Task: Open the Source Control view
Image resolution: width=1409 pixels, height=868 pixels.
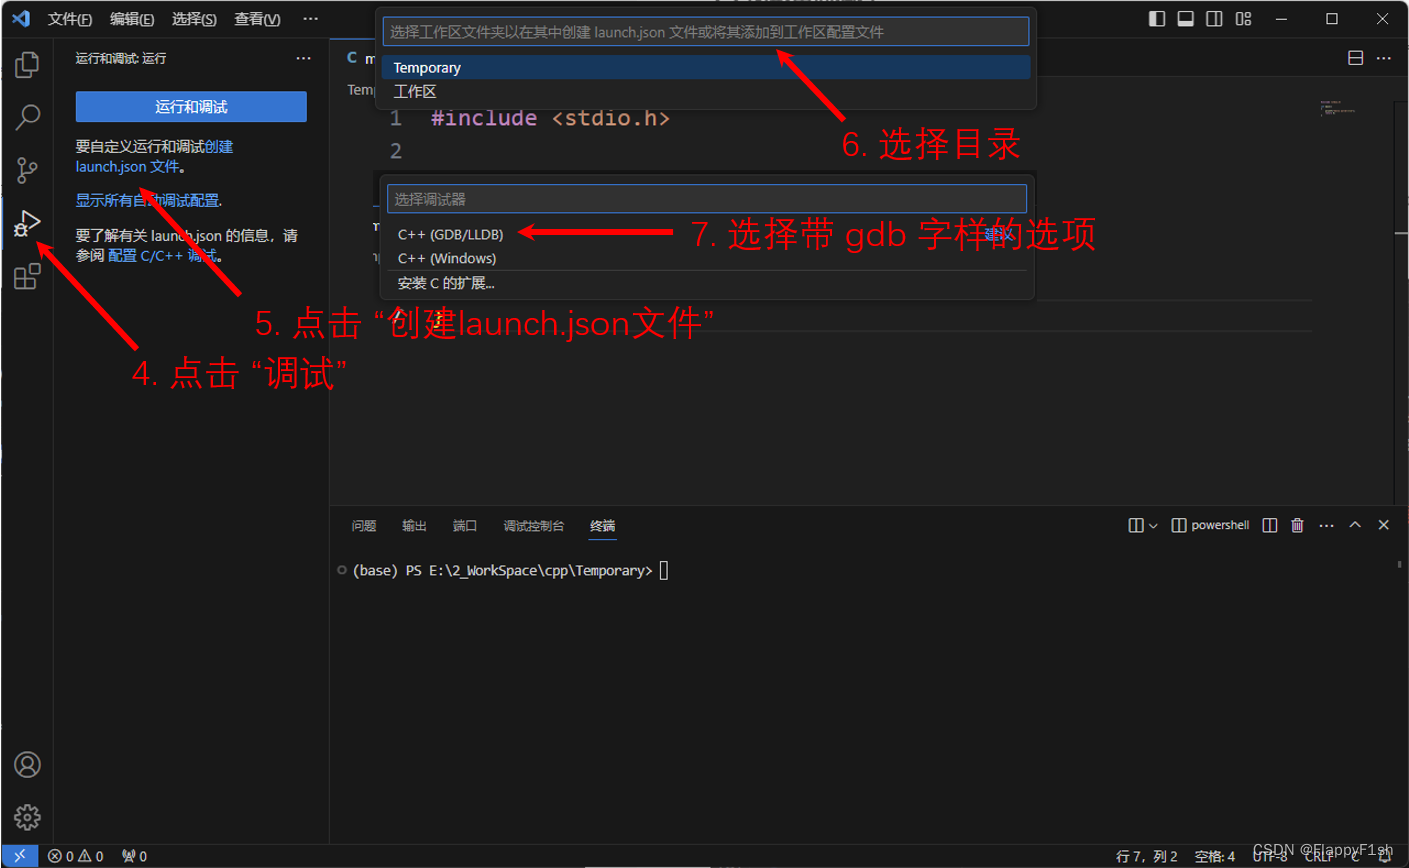Action: point(27,170)
